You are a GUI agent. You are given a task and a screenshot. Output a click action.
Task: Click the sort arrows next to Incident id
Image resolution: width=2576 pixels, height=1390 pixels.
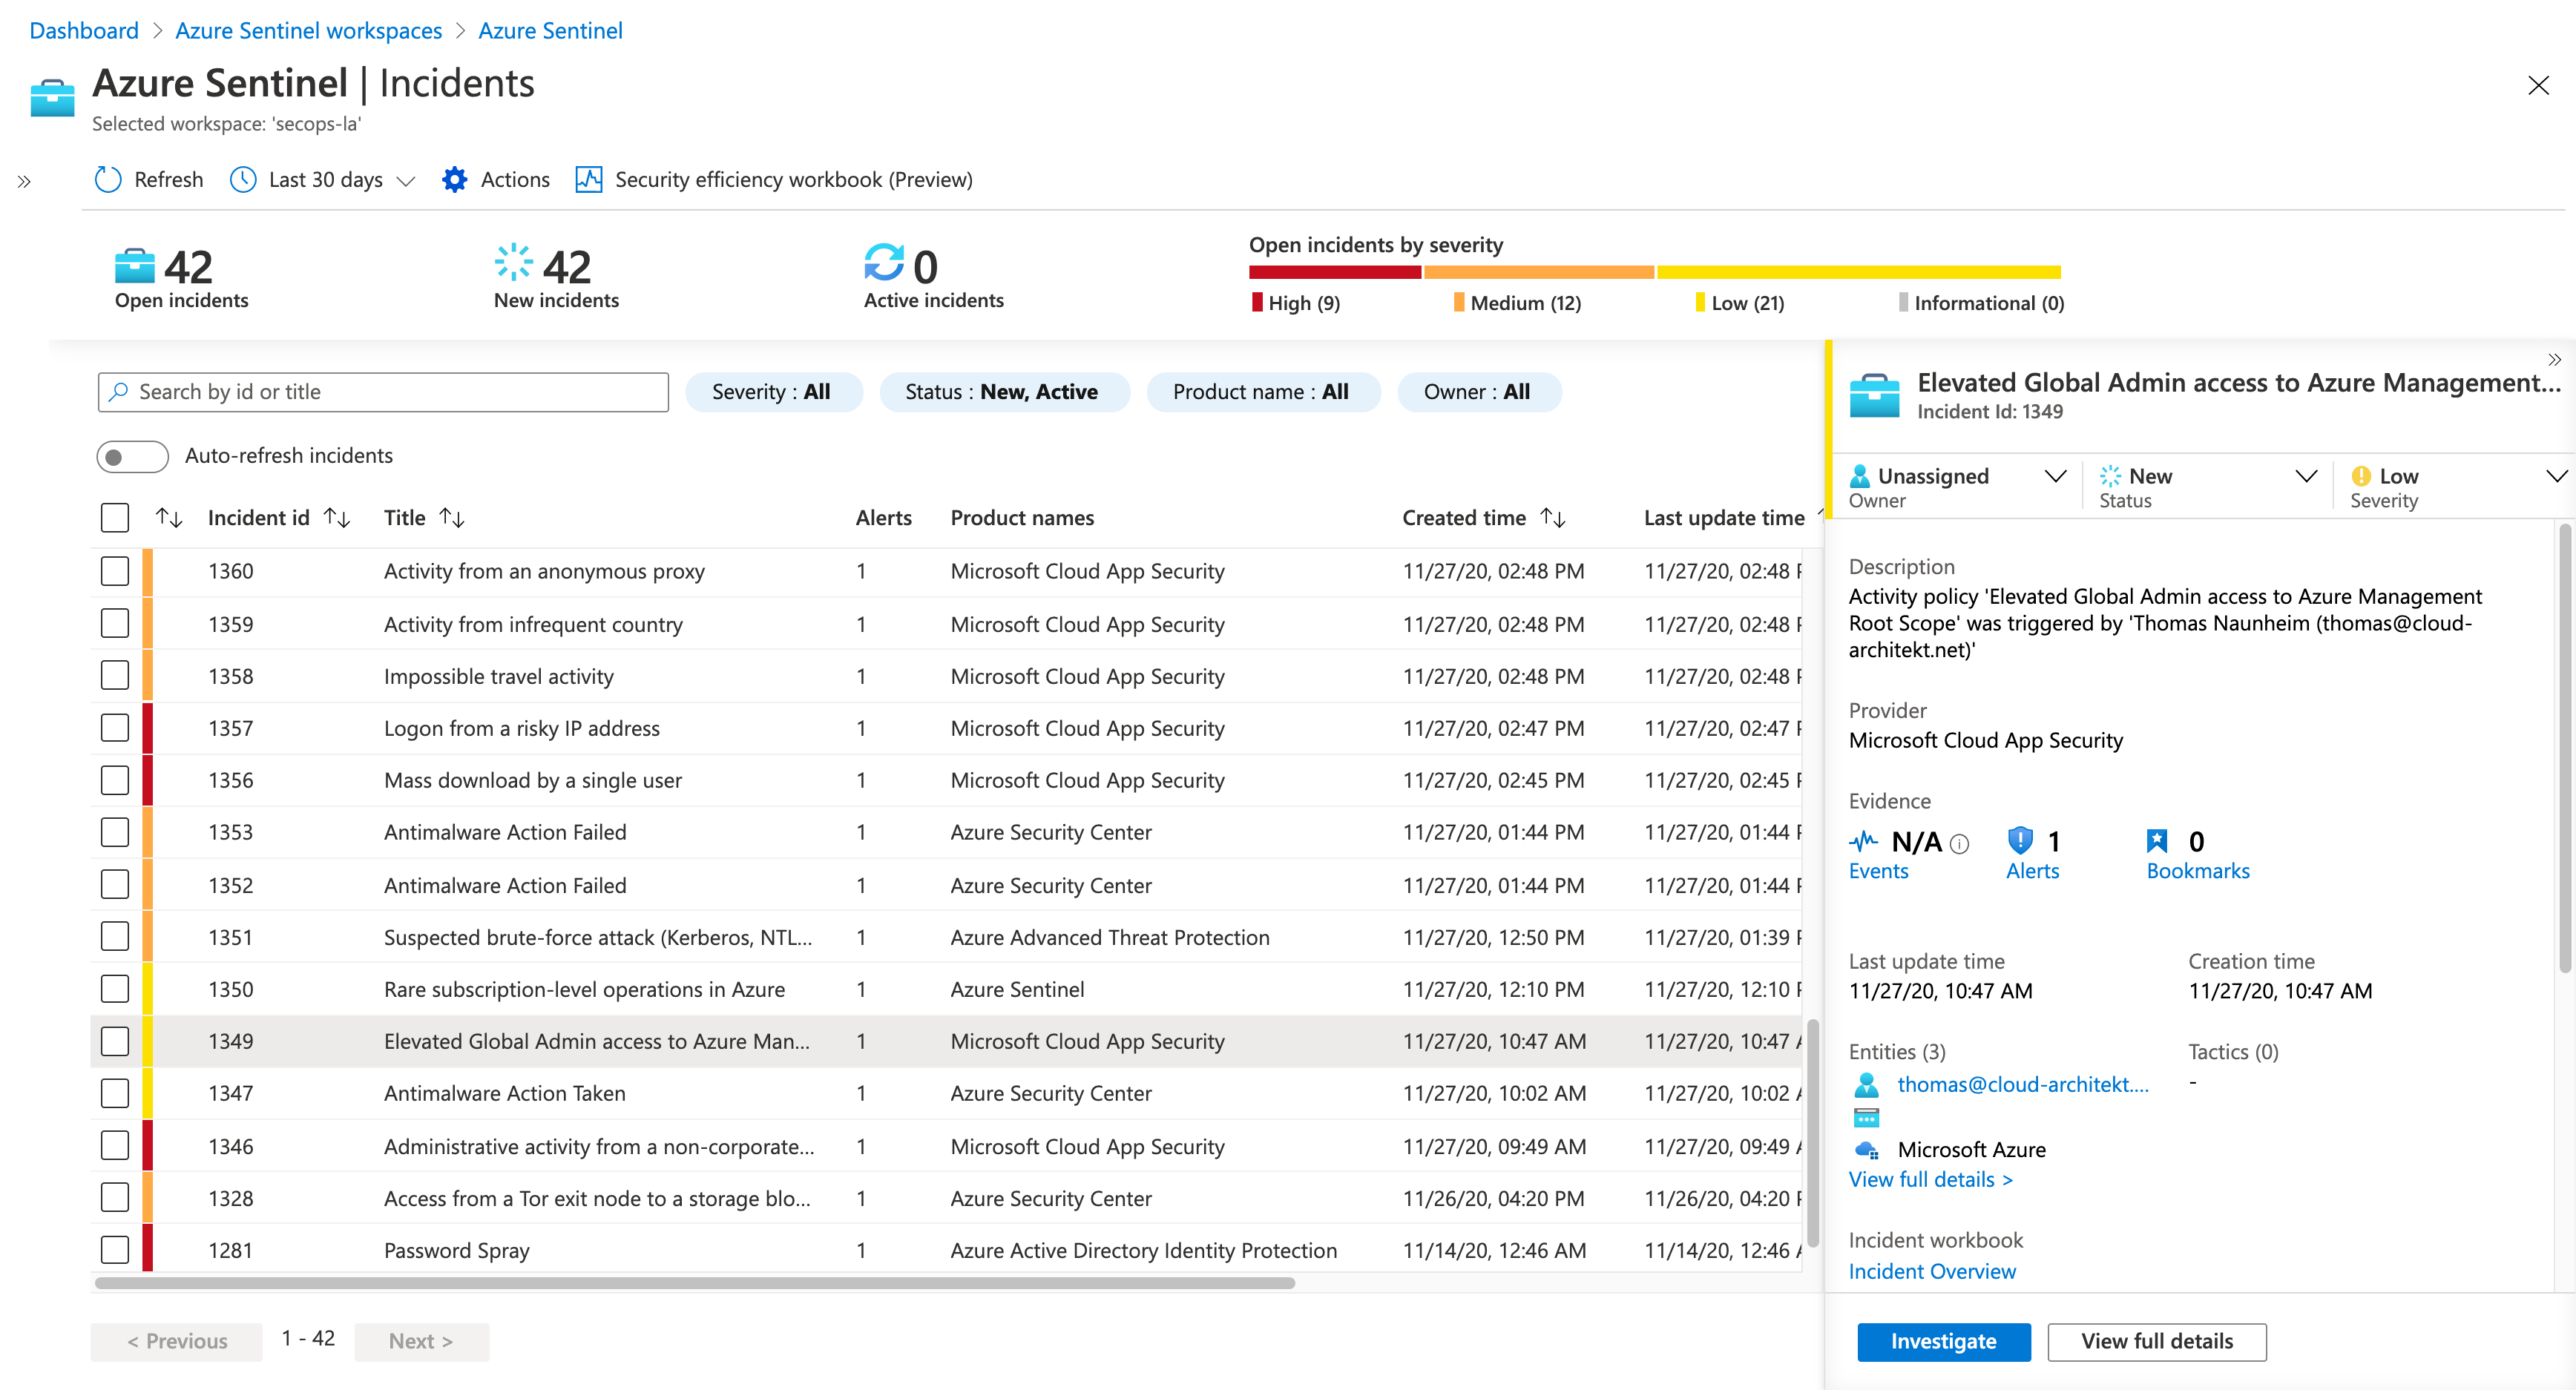[x=337, y=518]
